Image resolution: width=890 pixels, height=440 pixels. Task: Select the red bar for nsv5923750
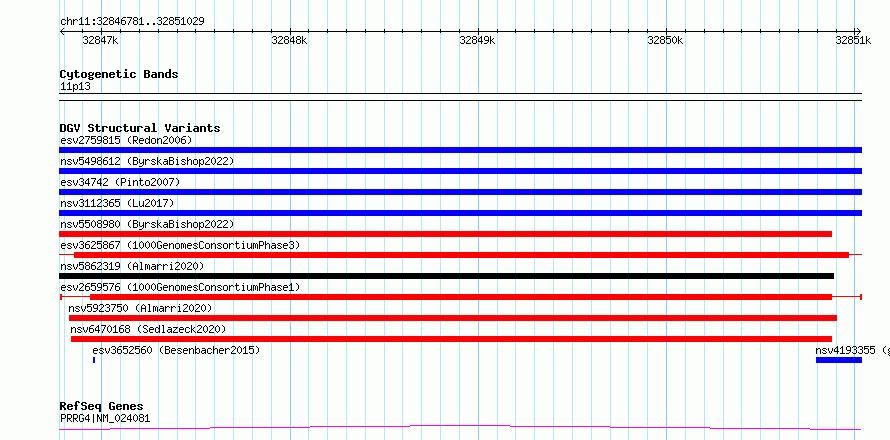[453, 318]
